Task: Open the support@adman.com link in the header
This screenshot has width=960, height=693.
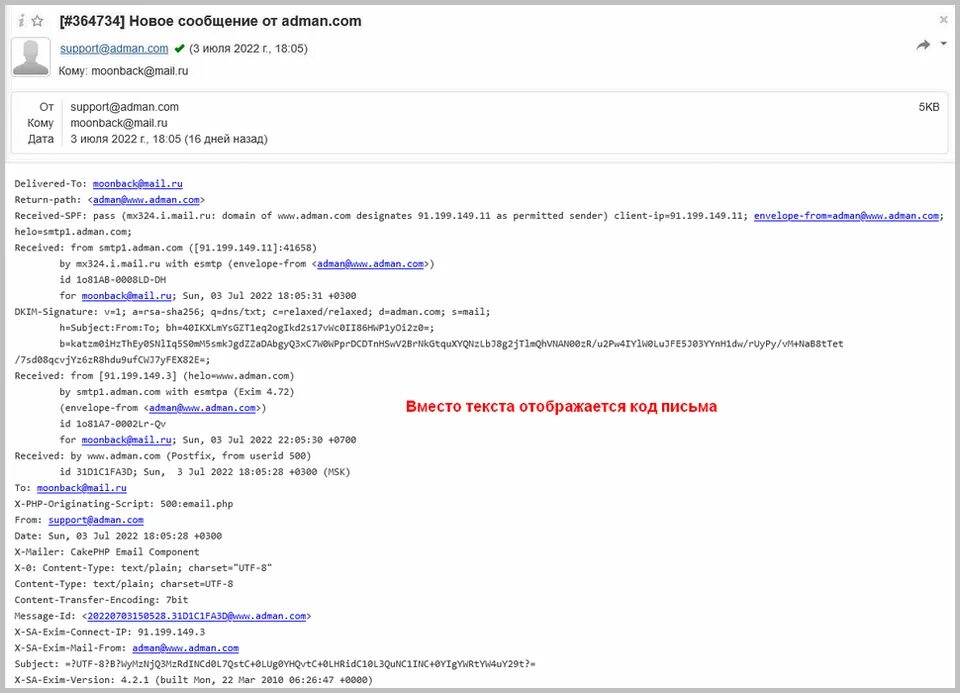Action: (114, 48)
